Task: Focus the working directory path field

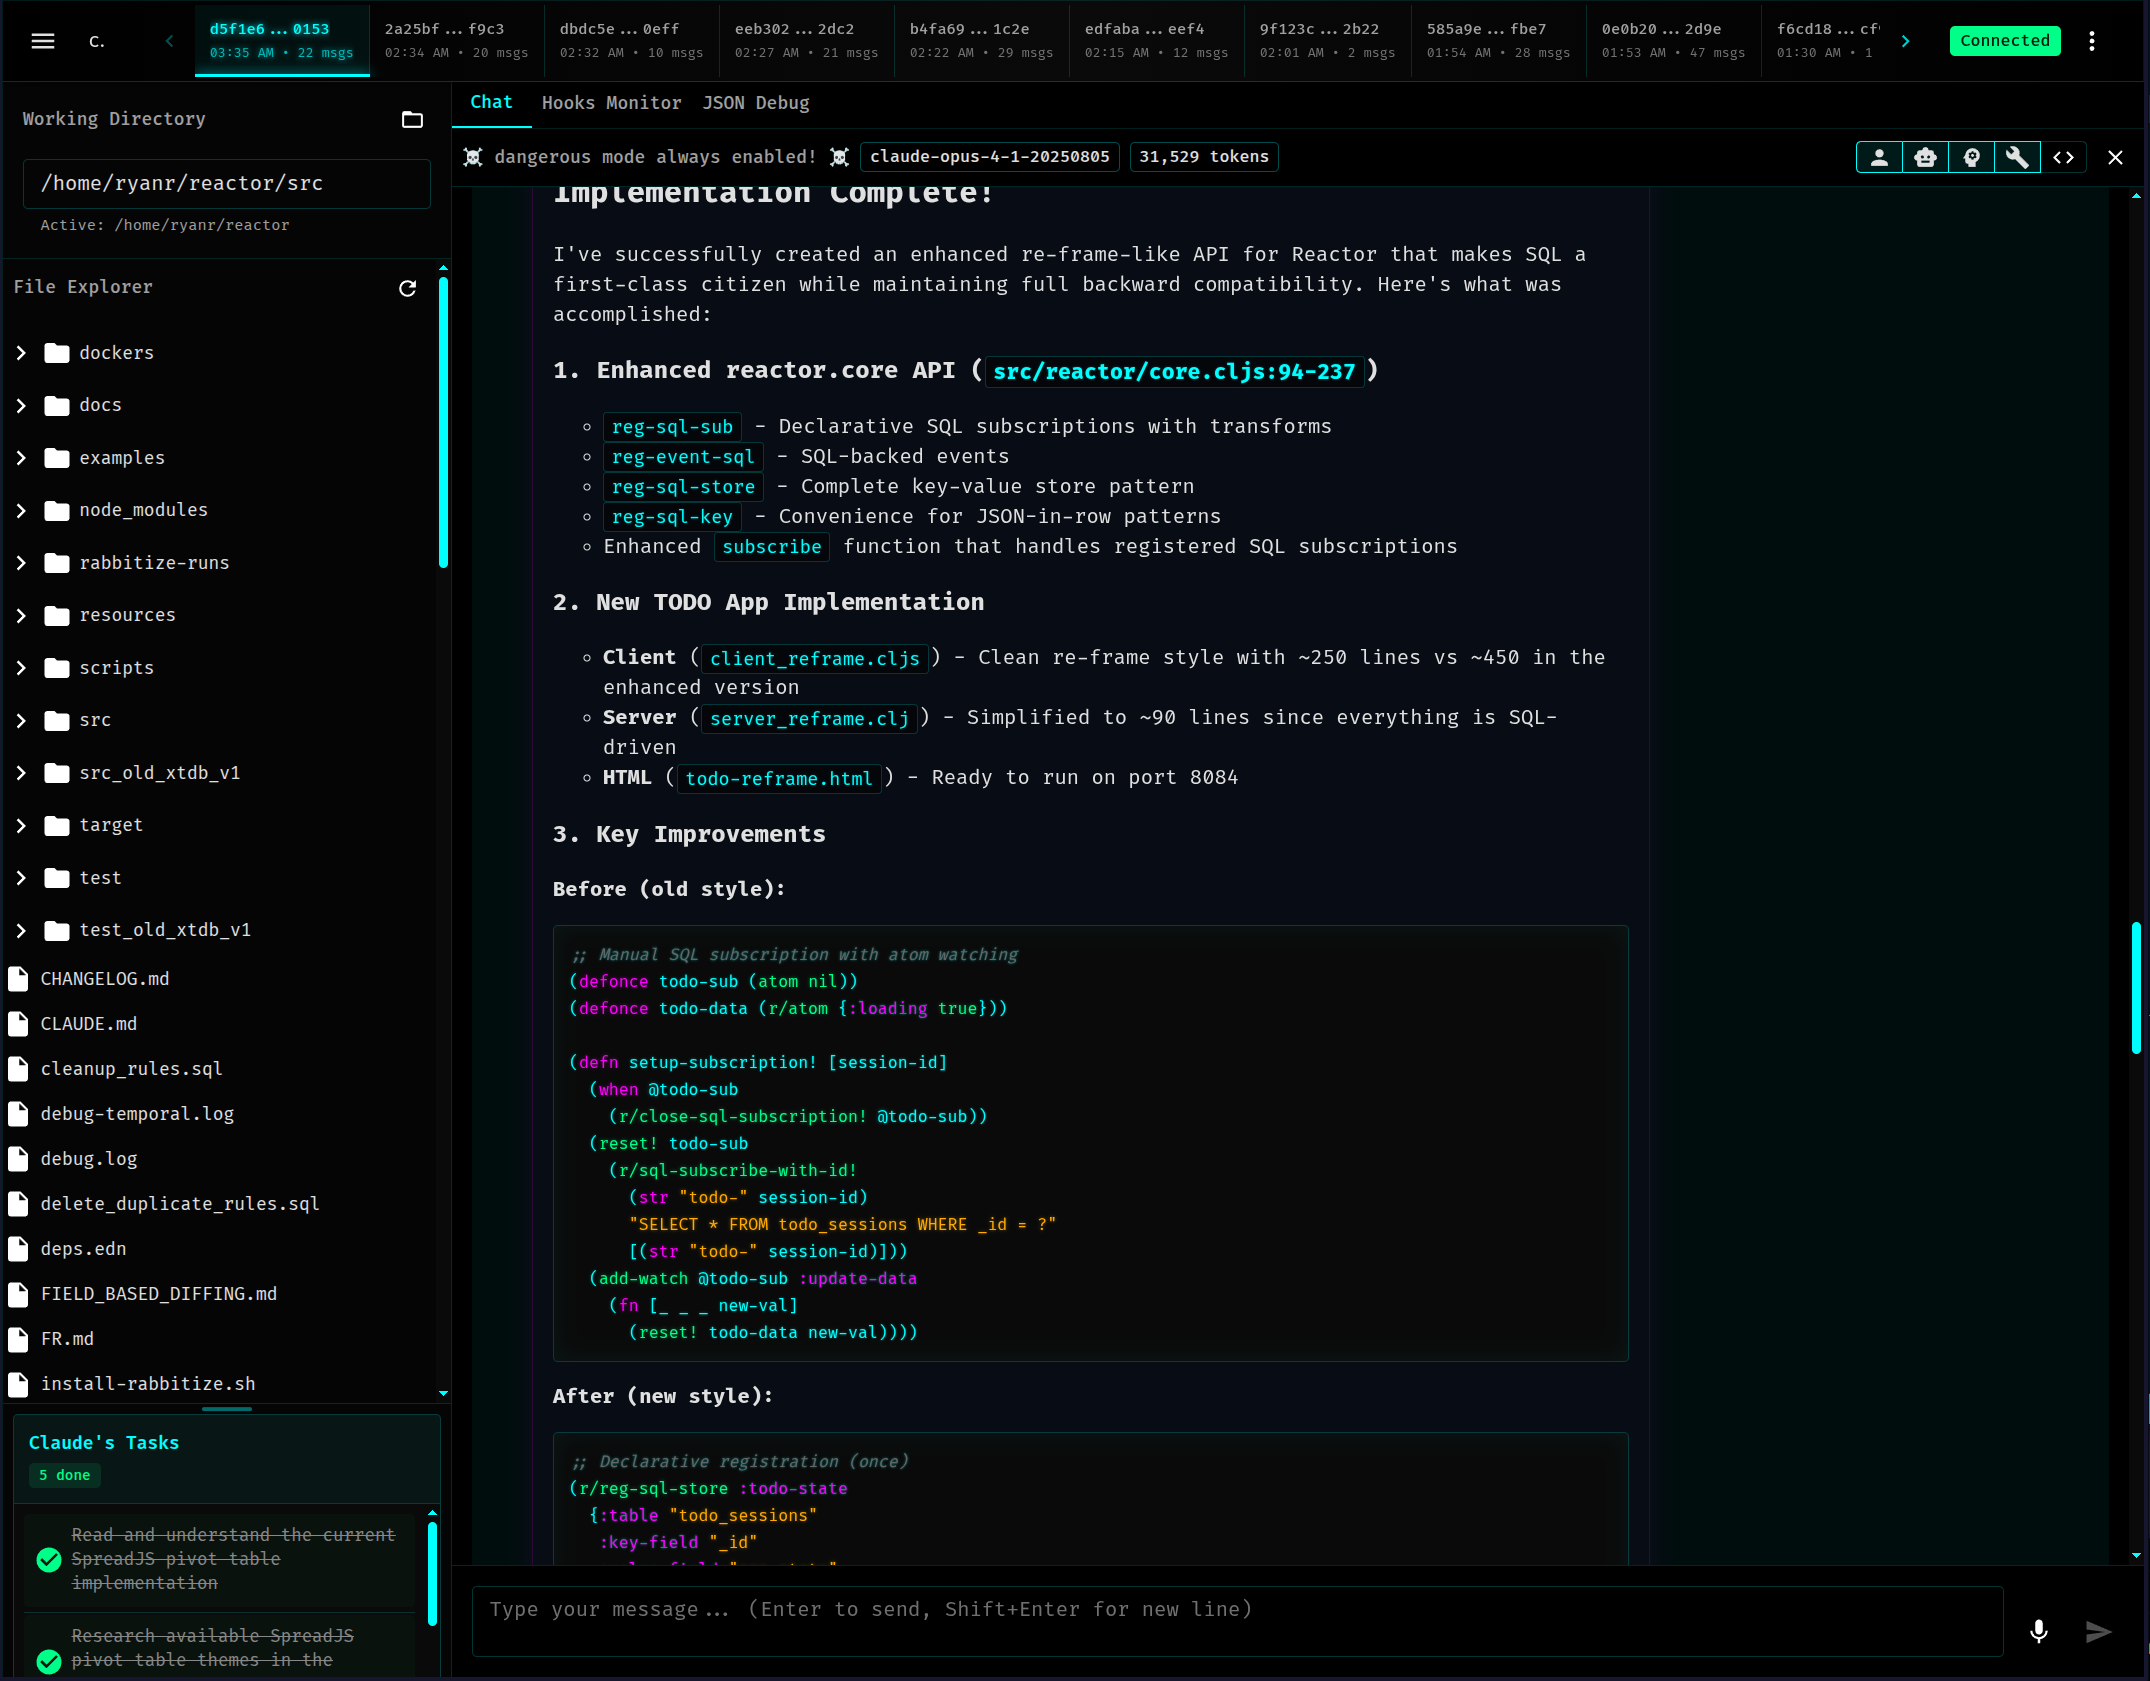Action: (227, 184)
